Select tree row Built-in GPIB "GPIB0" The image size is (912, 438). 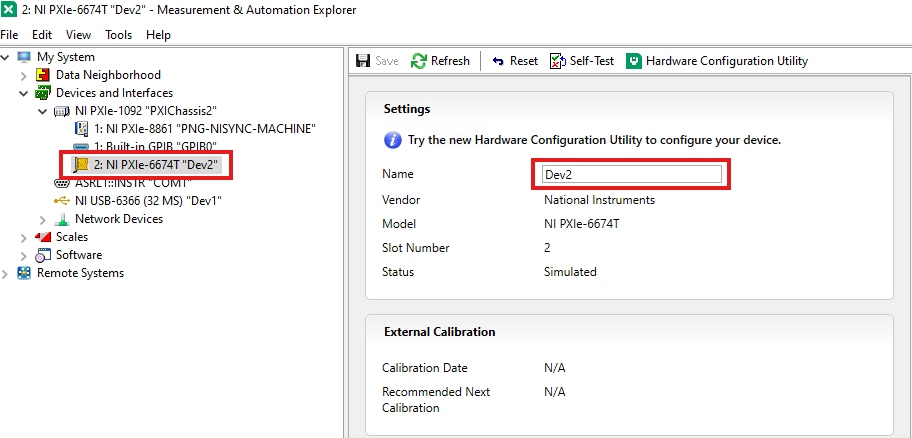click(x=155, y=147)
